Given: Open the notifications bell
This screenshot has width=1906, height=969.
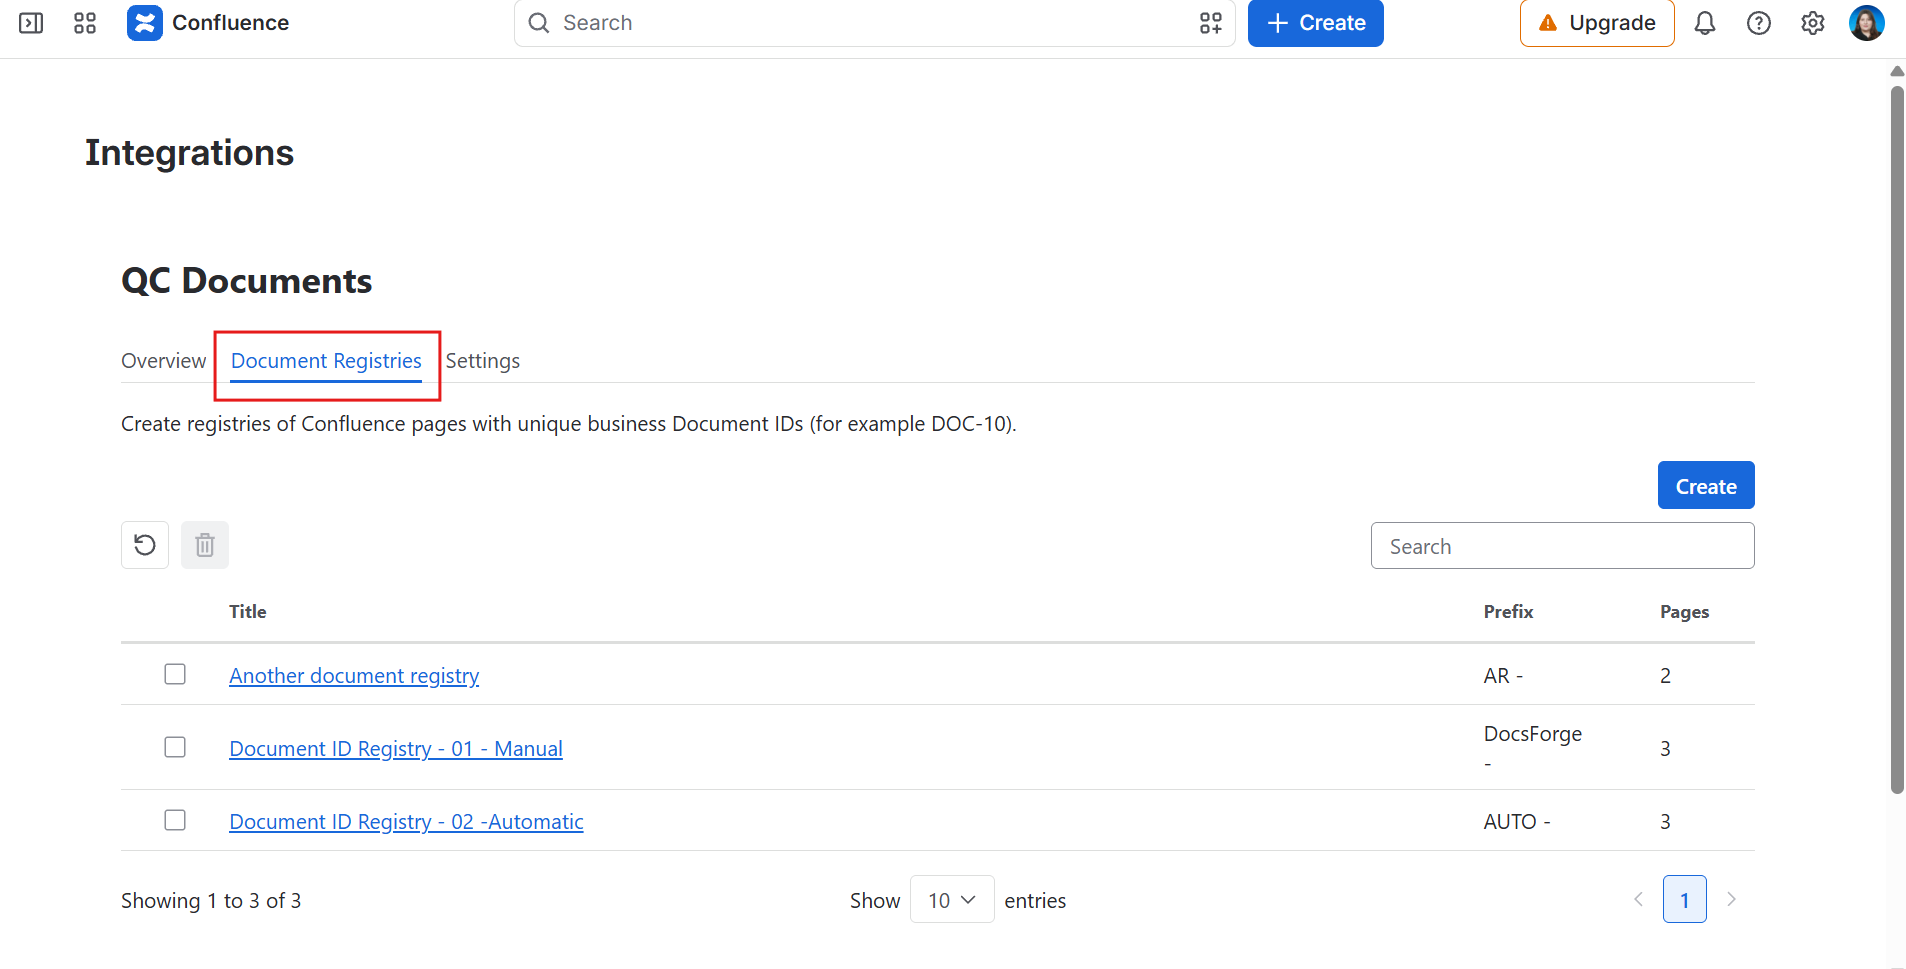Looking at the screenshot, I should pos(1705,23).
